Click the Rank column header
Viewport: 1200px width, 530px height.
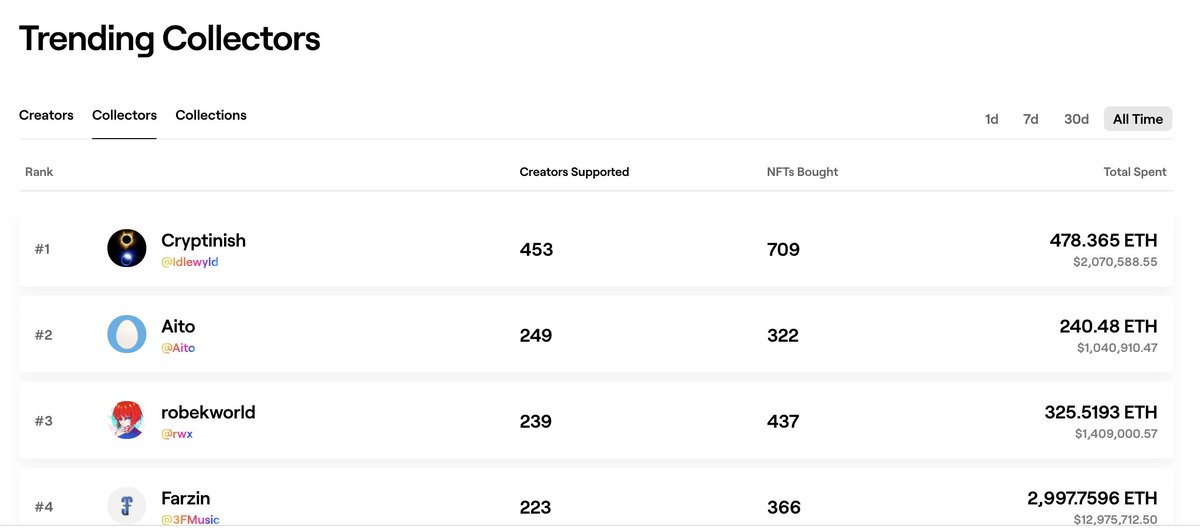pos(39,172)
